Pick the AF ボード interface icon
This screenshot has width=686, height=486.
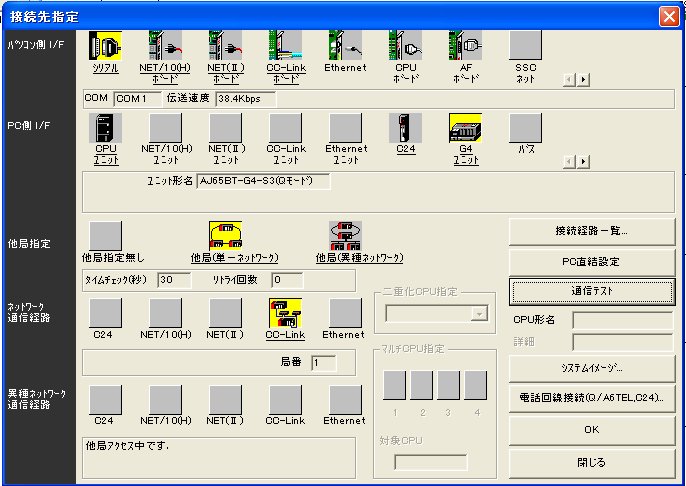pyautogui.click(x=465, y=46)
